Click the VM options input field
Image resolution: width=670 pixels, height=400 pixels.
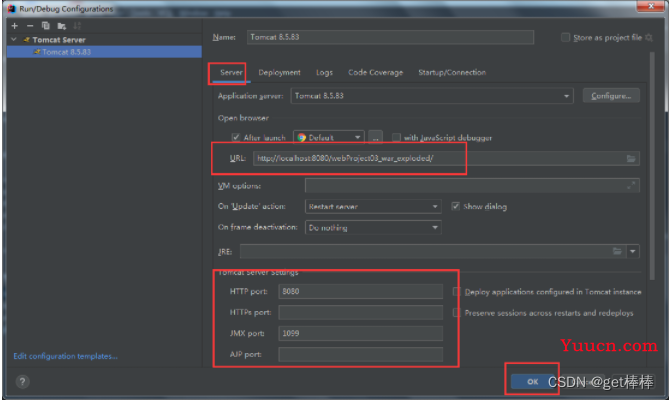(472, 185)
